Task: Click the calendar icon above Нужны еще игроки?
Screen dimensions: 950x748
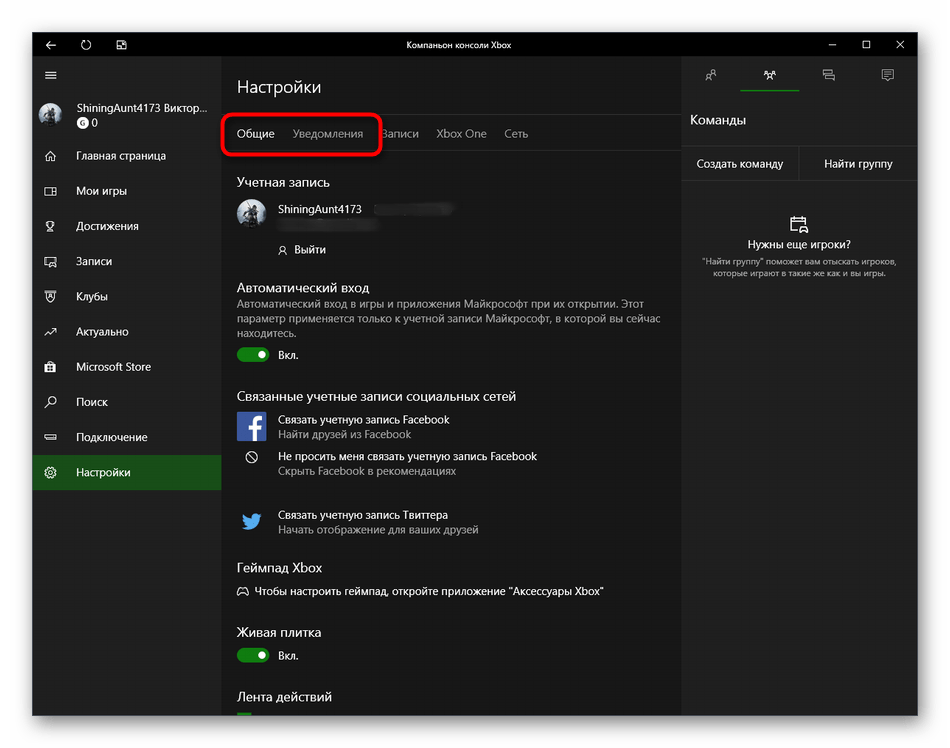Action: 799,224
